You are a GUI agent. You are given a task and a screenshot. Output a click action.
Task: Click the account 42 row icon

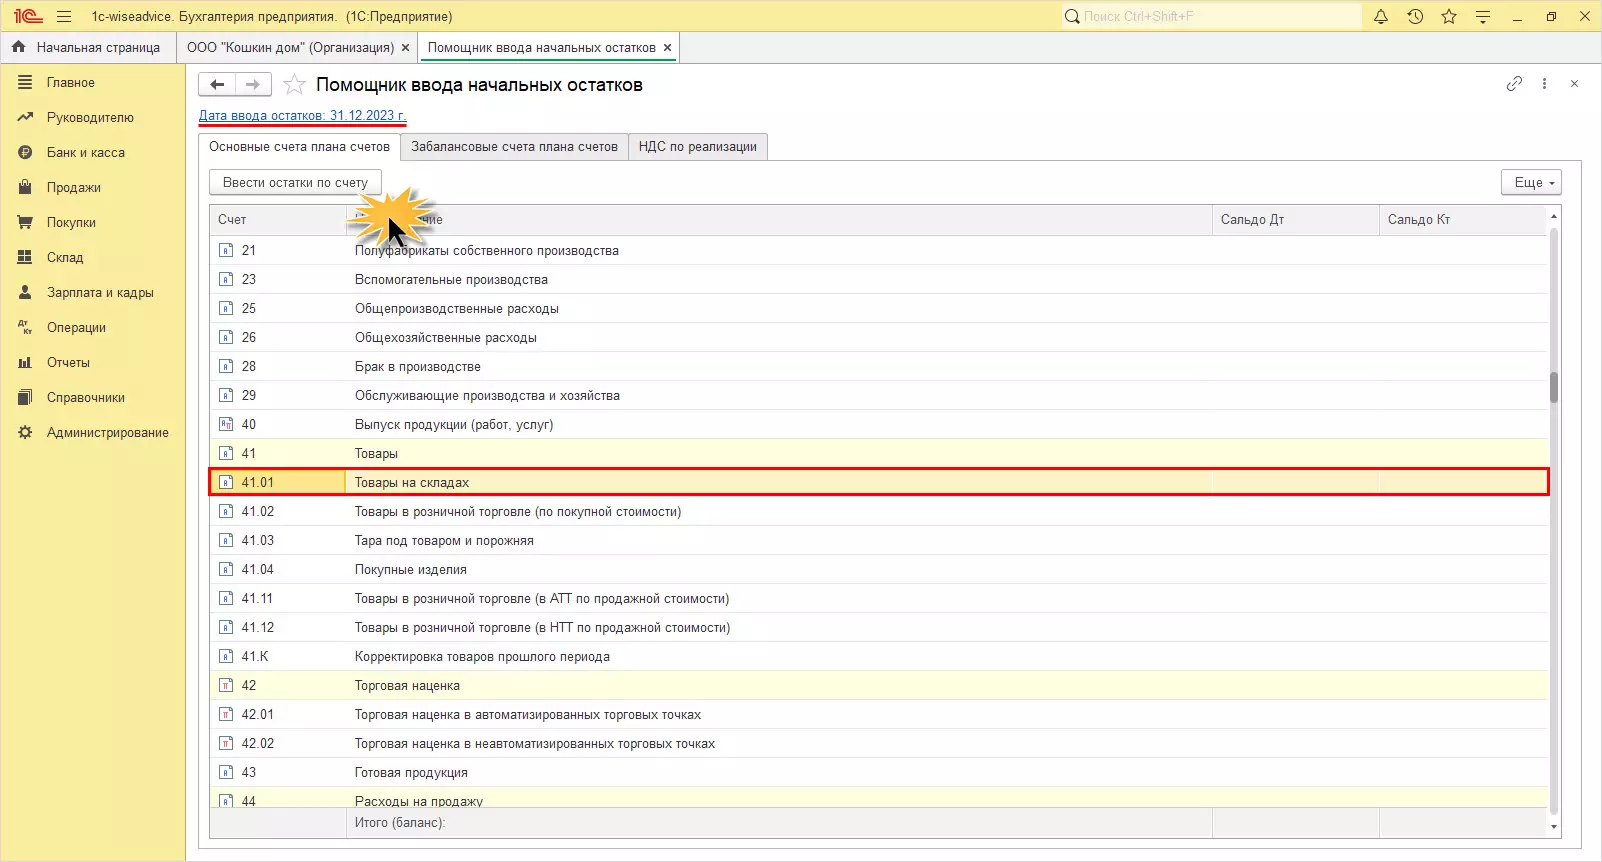click(x=226, y=686)
